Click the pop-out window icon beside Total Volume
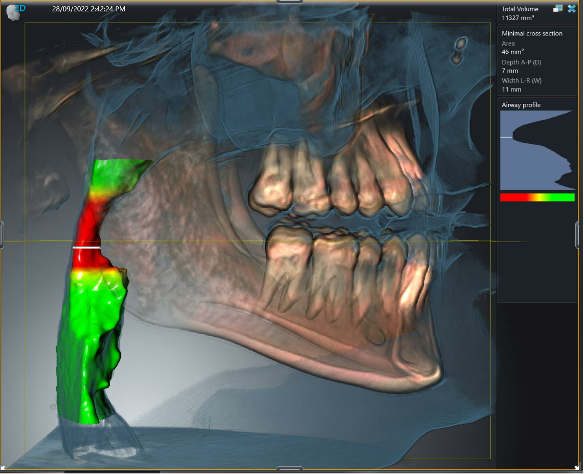 pos(558,9)
